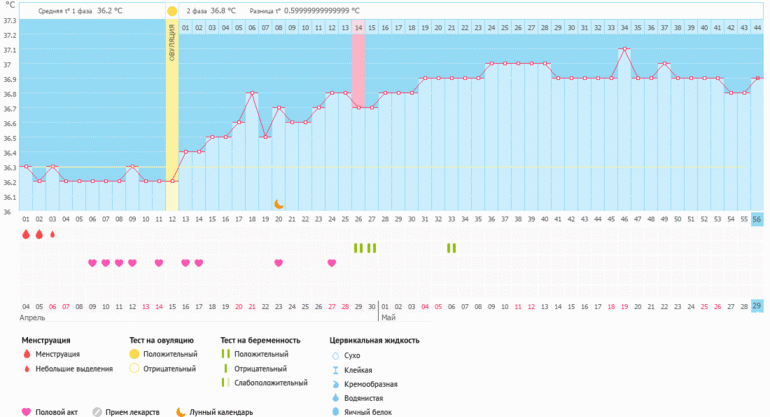Click the highlighted date 29 at bottom right

(757, 306)
